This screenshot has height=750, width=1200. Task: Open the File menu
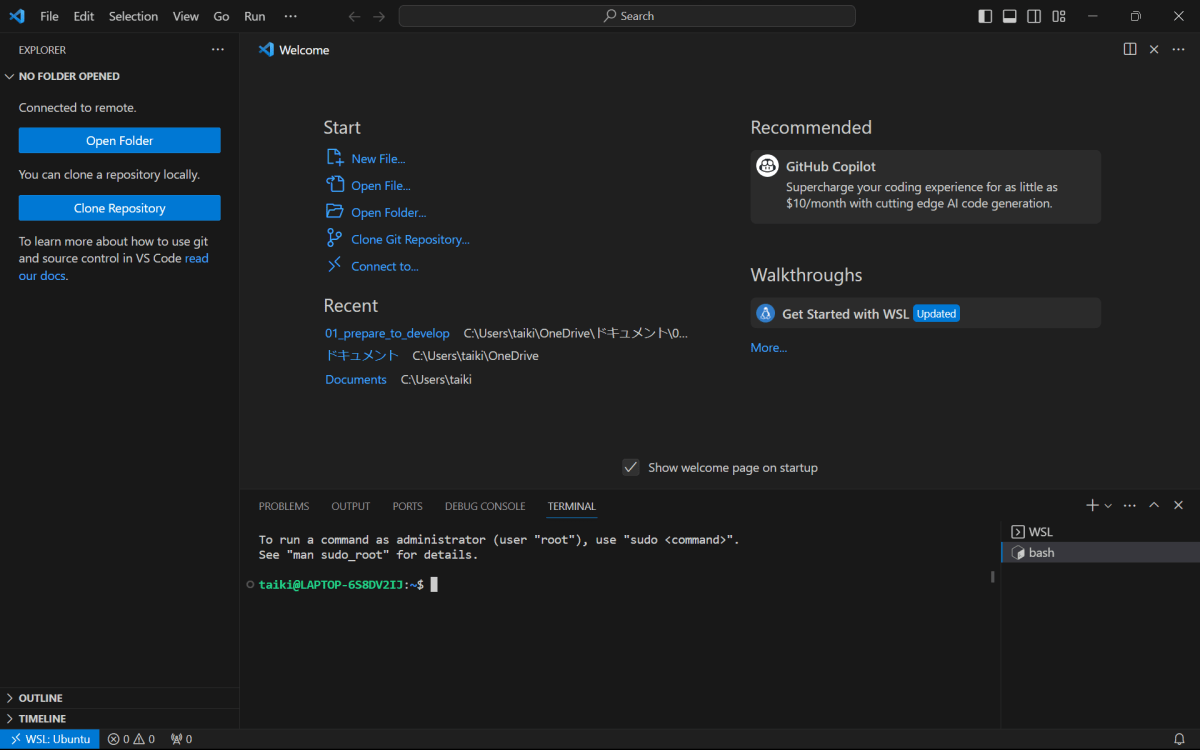pyautogui.click(x=49, y=16)
